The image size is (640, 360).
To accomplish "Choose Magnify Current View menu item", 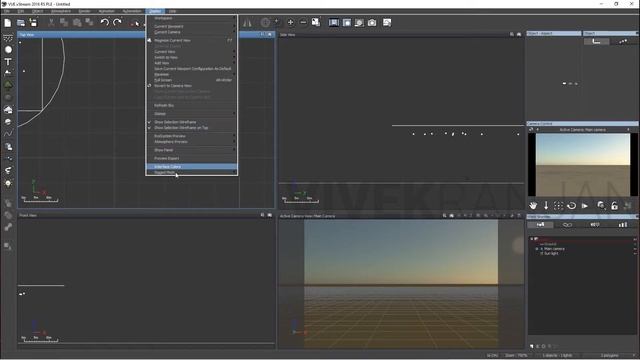I will 191,40.
